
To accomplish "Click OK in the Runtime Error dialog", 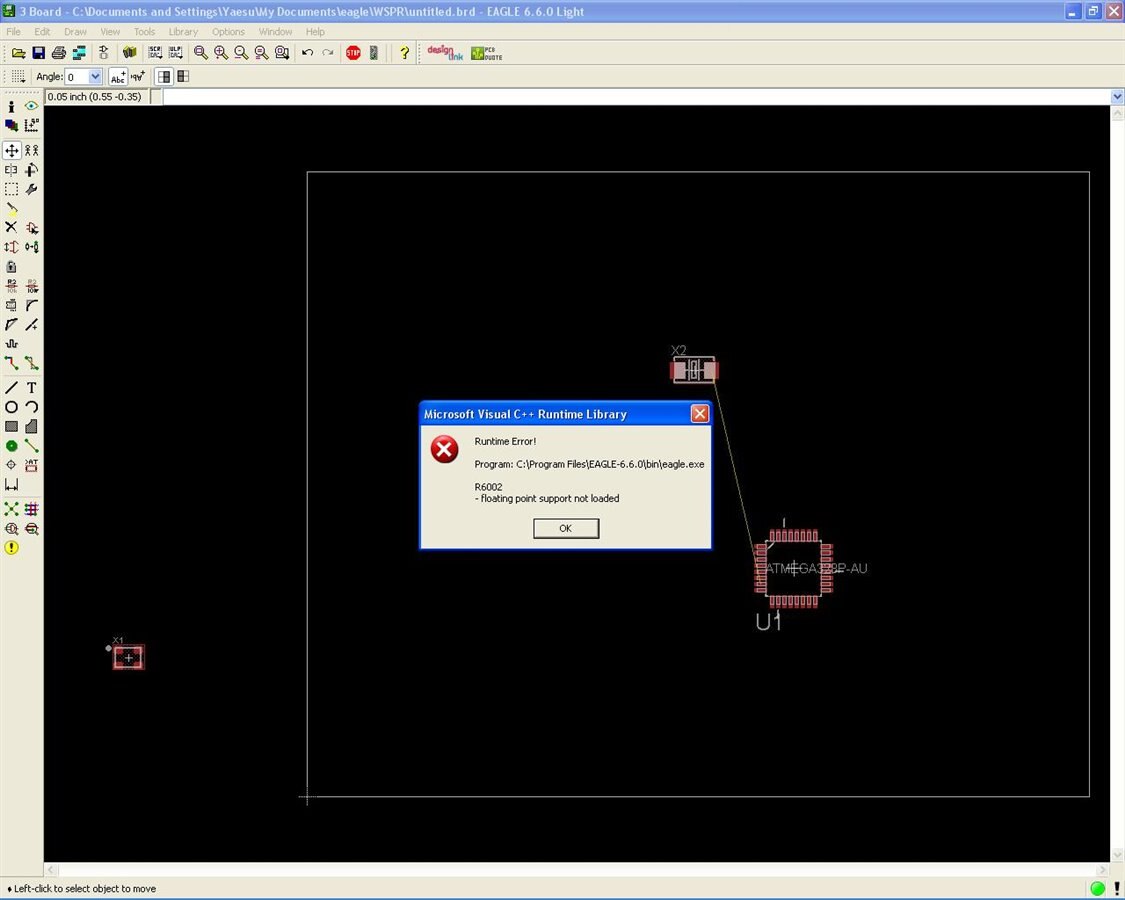I will tap(565, 528).
